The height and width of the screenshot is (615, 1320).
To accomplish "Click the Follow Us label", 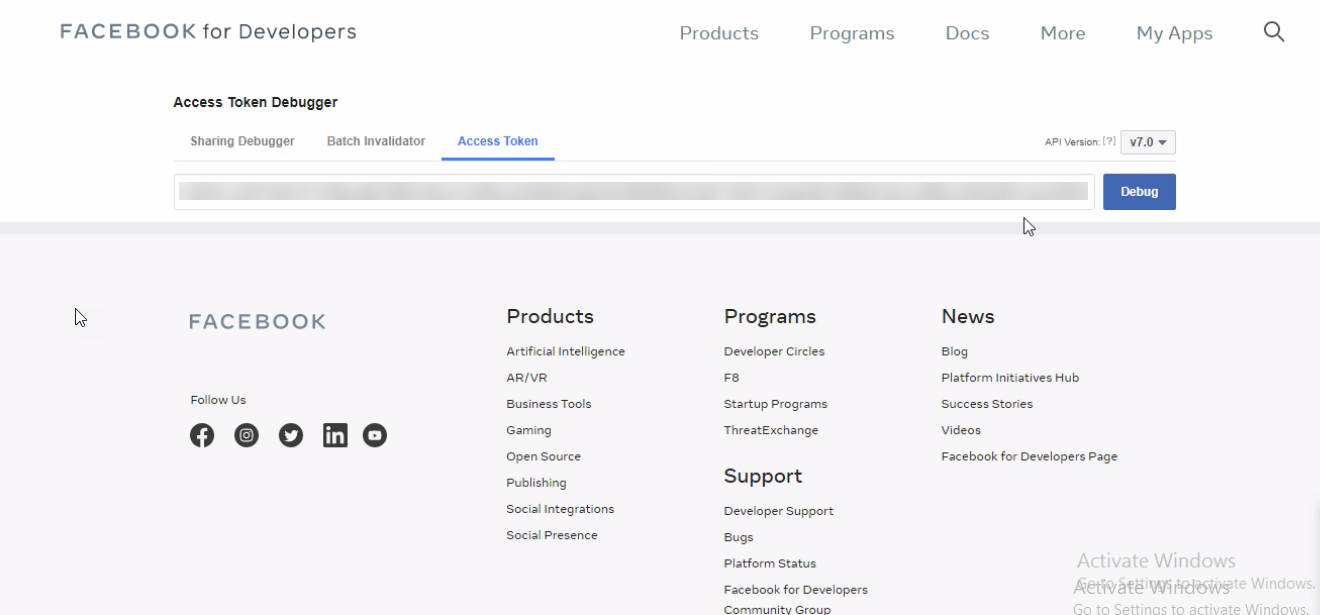I will (218, 400).
